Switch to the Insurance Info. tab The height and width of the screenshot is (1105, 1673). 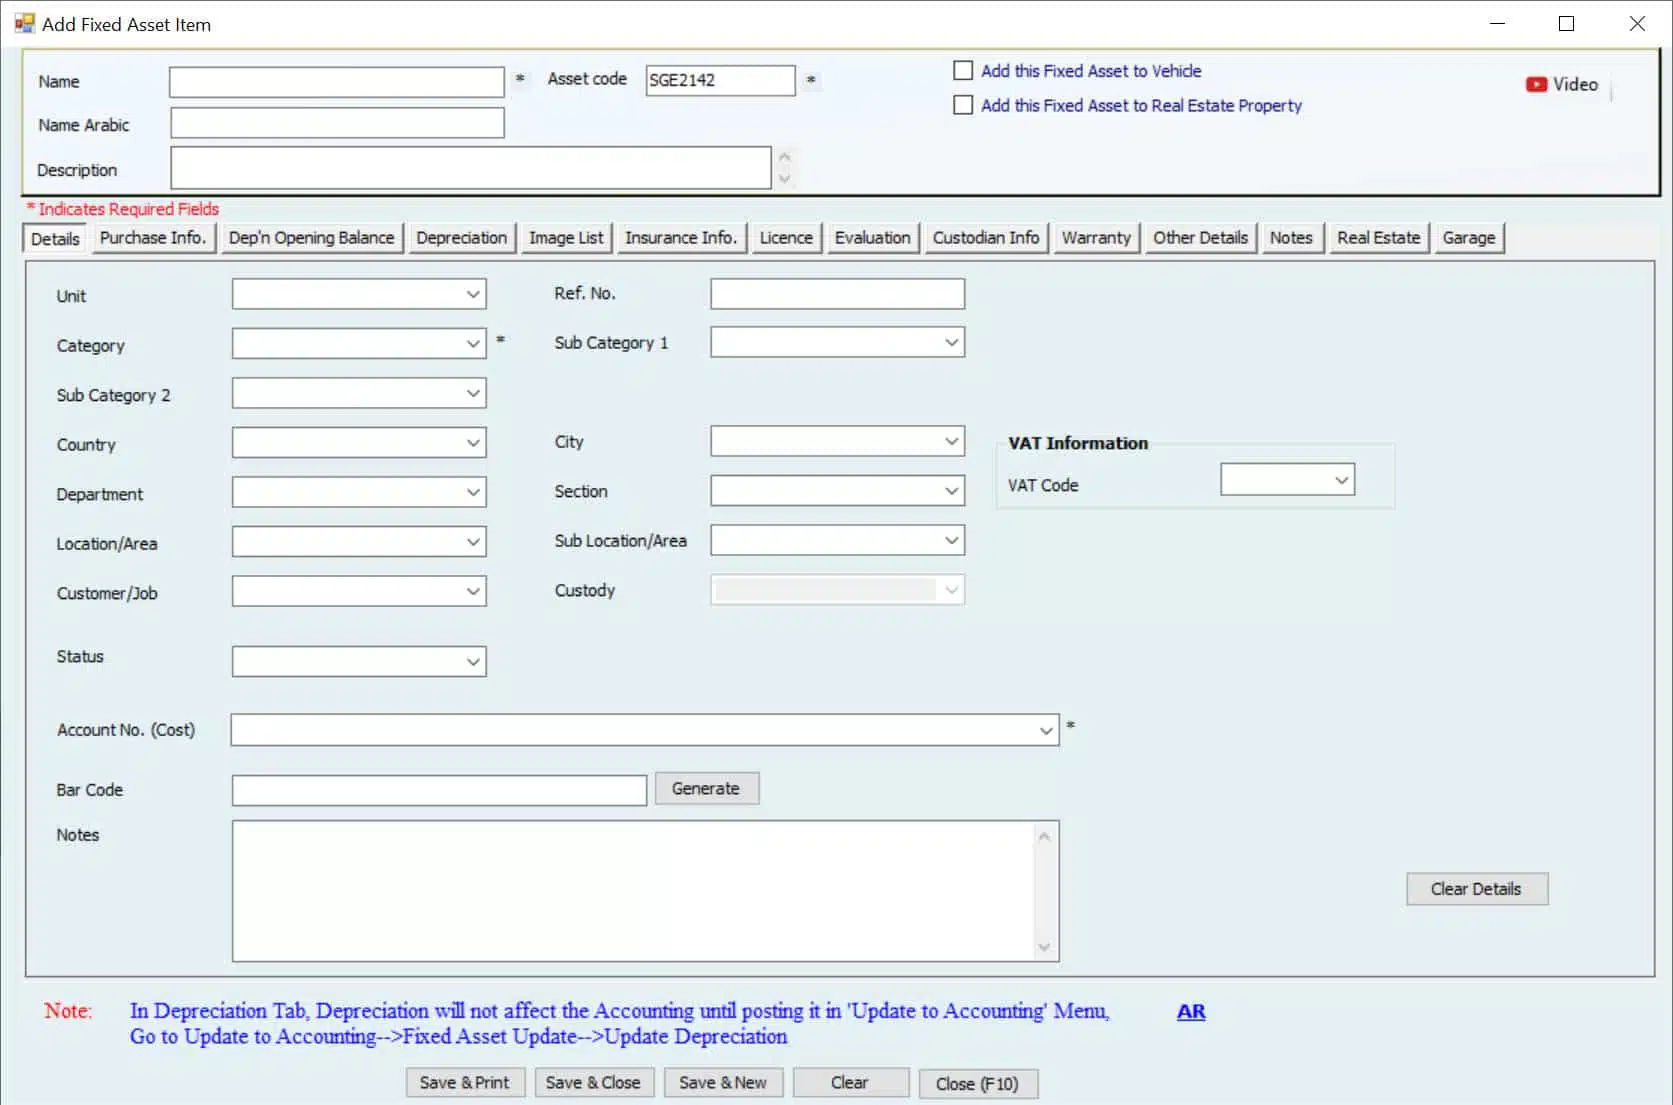tap(681, 238)
